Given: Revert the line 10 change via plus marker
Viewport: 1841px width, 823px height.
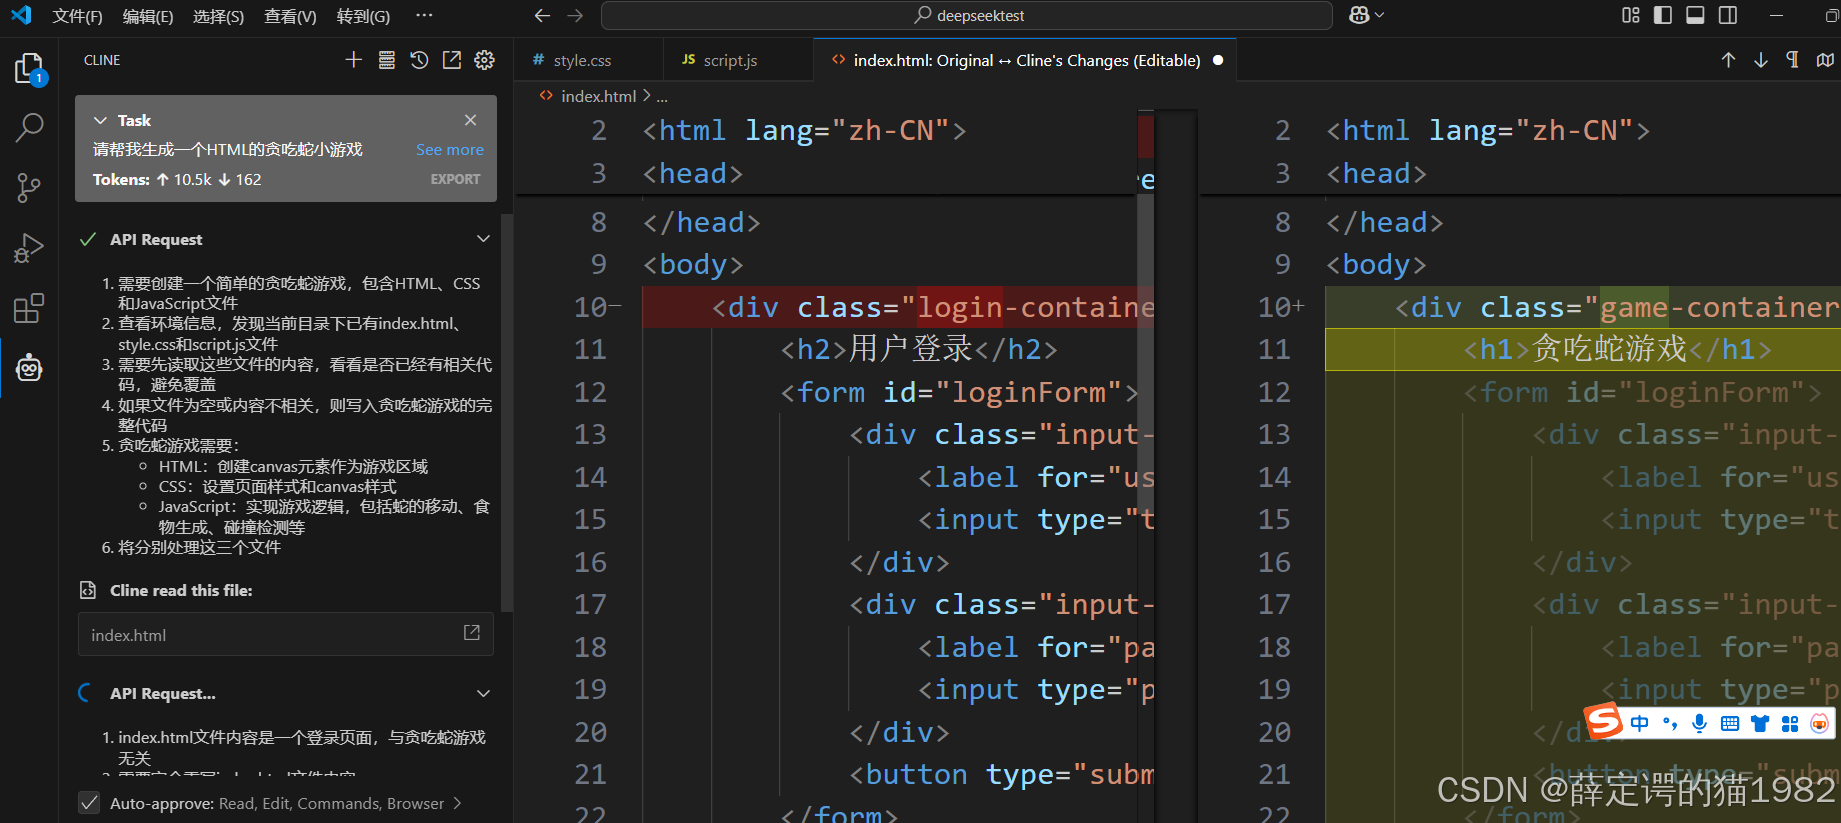Looking at the screenshot, I should (x=1299, y=307).
